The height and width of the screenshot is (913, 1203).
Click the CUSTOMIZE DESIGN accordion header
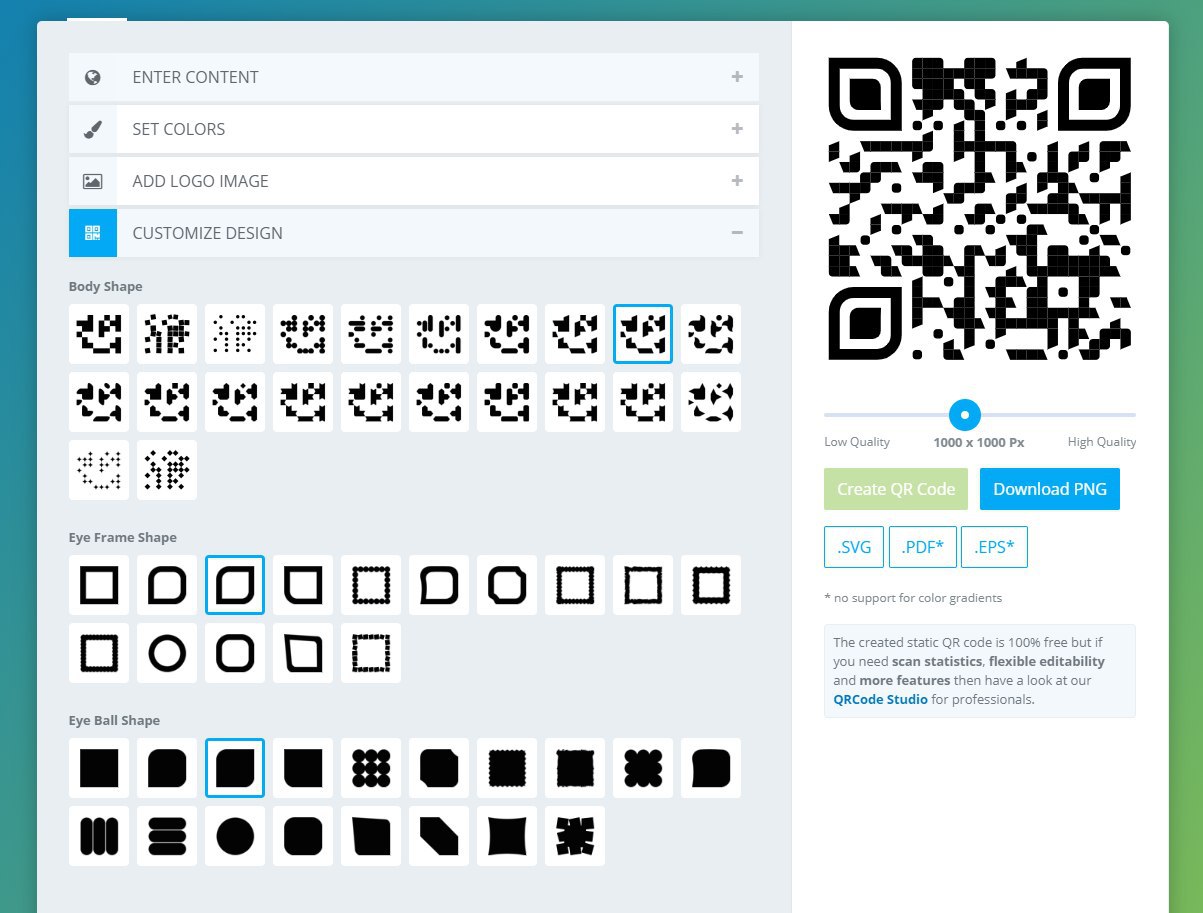tap(414, 233)
